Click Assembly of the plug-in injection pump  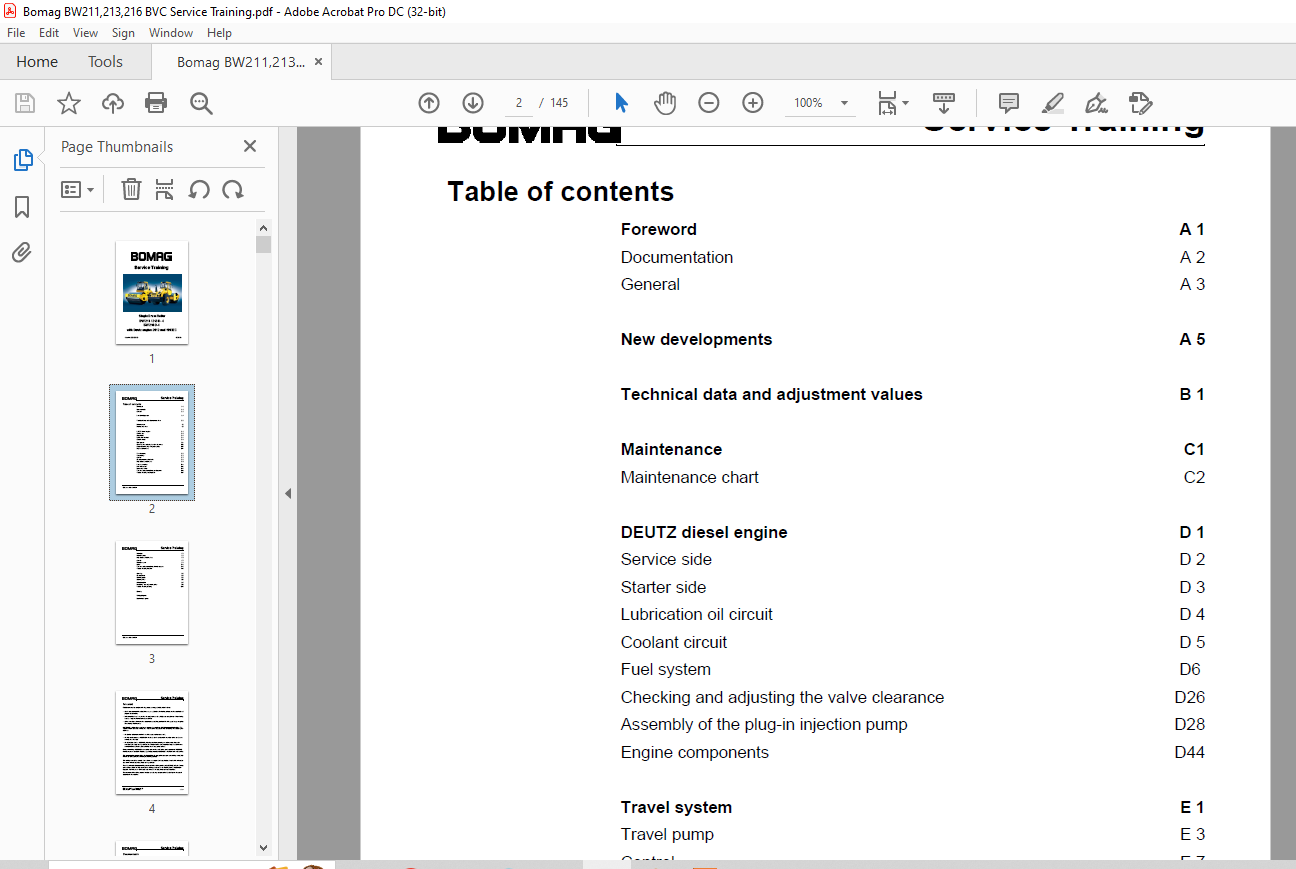point(764,724)
